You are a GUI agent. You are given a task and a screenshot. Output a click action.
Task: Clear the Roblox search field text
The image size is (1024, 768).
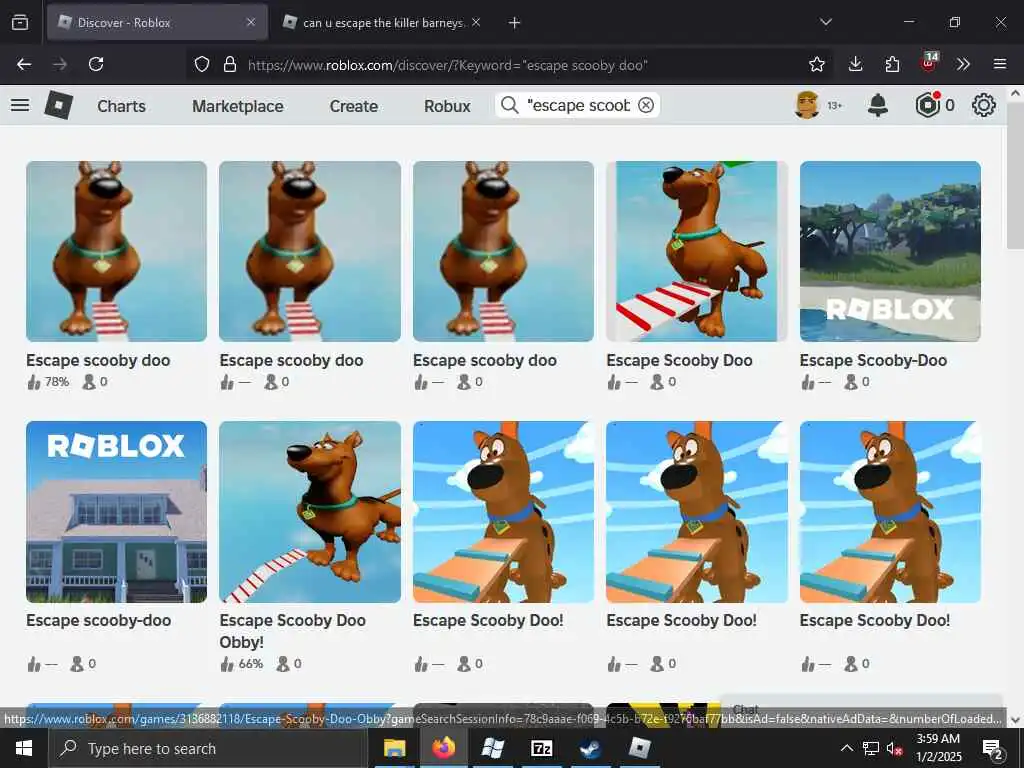coord(646,105)
